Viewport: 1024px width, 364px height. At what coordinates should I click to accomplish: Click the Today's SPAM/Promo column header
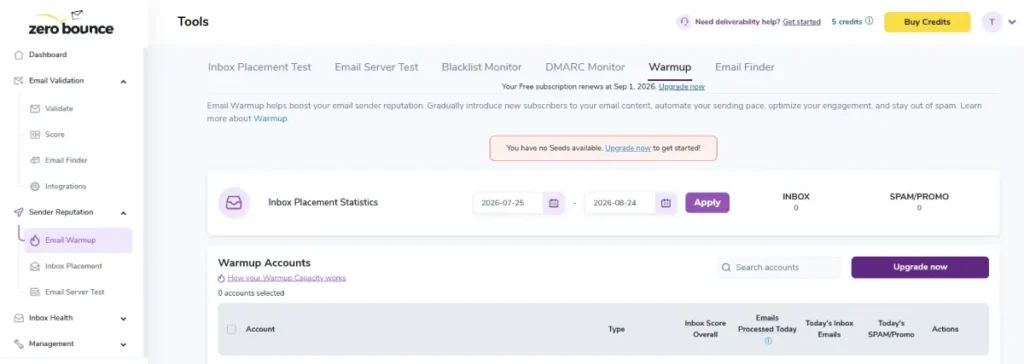click(x=891, y=329)
